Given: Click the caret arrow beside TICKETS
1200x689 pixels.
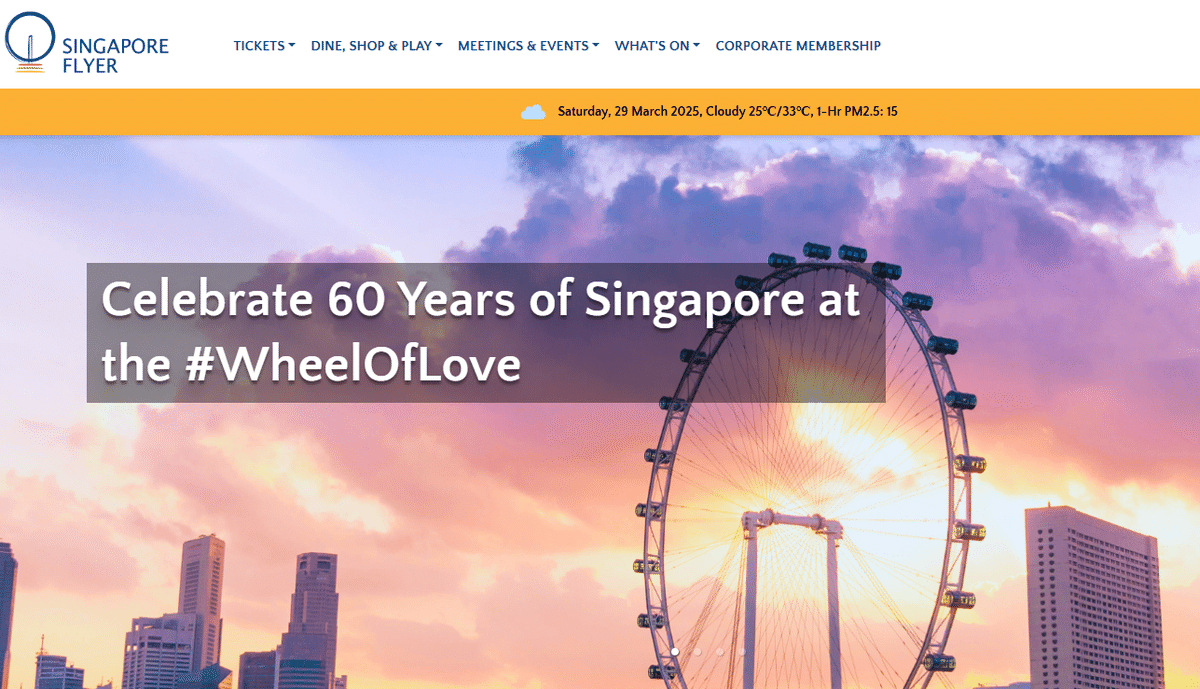Looking at the screenshot, I should [x=292, y=45].
